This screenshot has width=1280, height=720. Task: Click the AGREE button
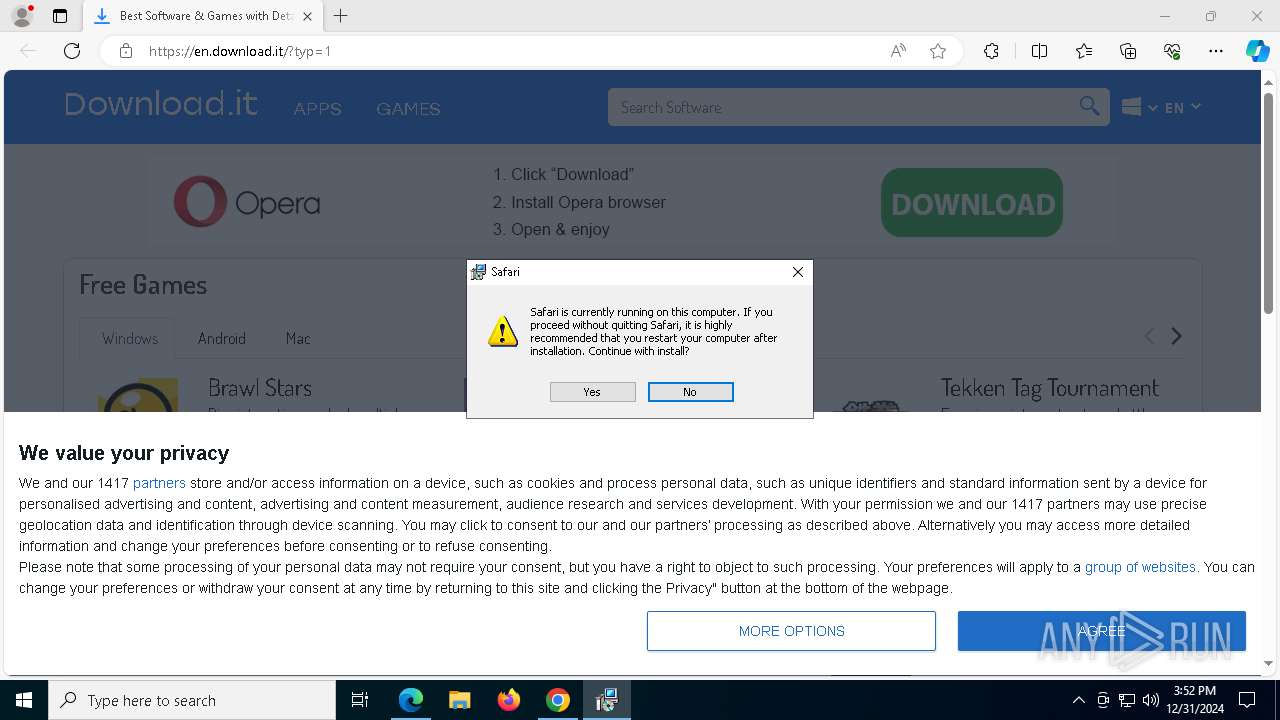tap(1102, 631)
